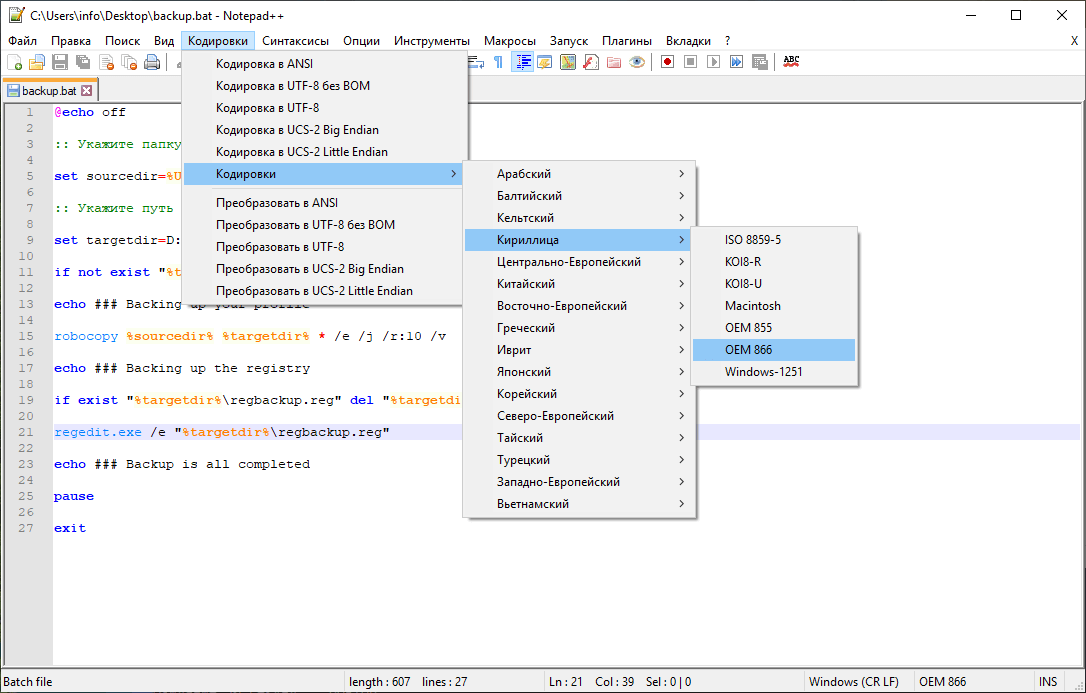Click the OEM 866 status bar indicator

point(941,681)
